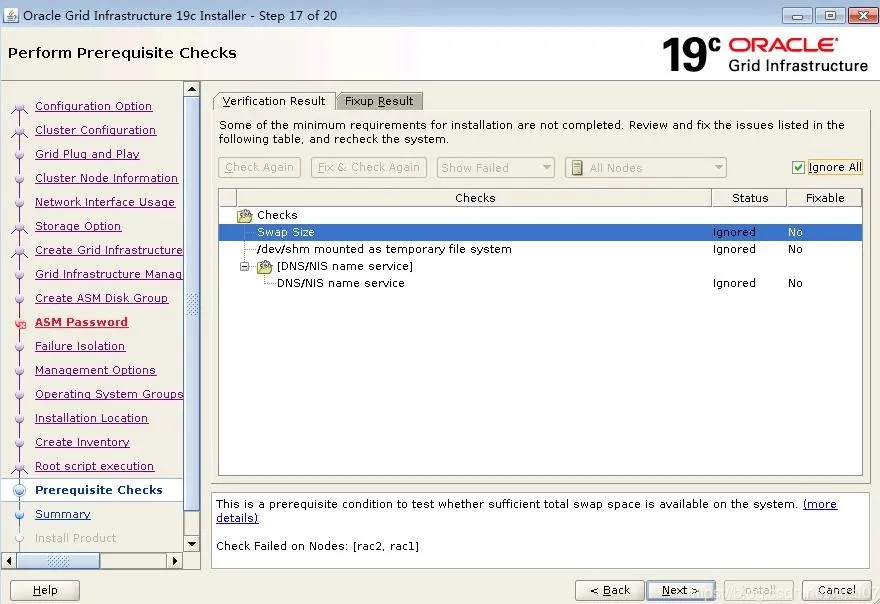This screenshot has width=880, height=604.
Task: Go to Management Options step
Action: pos(95,370)
